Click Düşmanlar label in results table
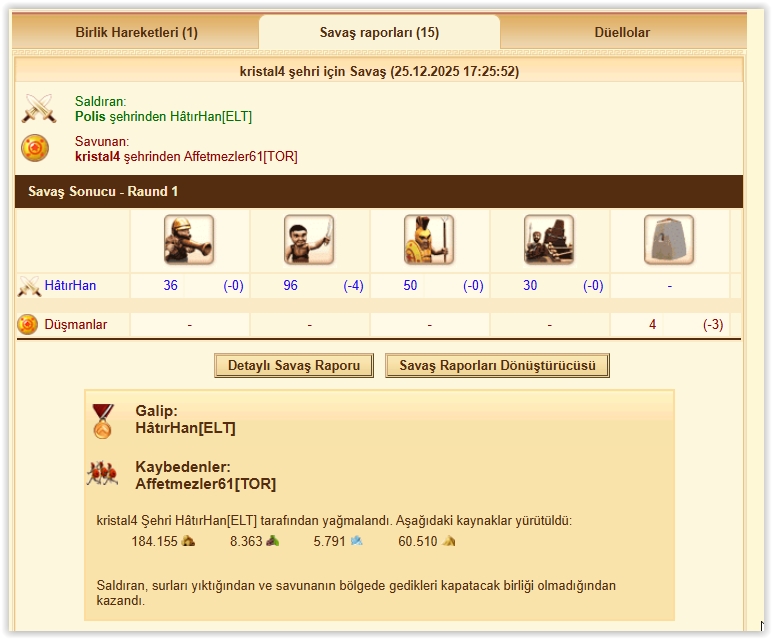 pyautogui.click(x=76, y=324)
